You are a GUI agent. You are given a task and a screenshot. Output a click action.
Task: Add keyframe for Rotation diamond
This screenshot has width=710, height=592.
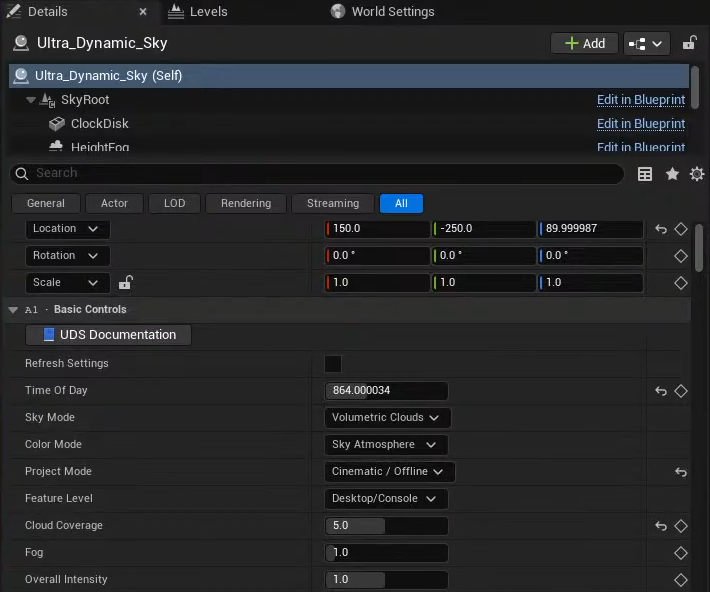tap(681, 256)
